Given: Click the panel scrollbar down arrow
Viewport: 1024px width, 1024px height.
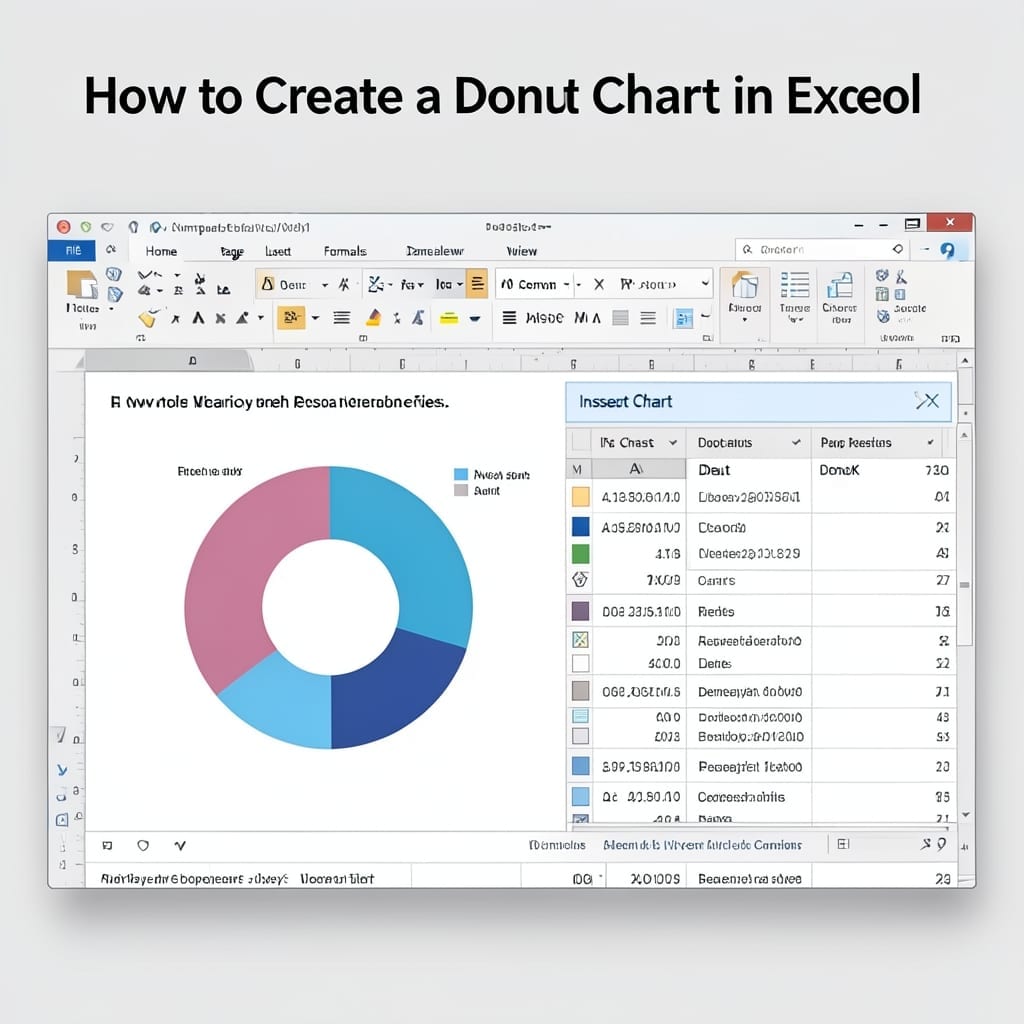Looking at the screenshot, I should (966, 815).
